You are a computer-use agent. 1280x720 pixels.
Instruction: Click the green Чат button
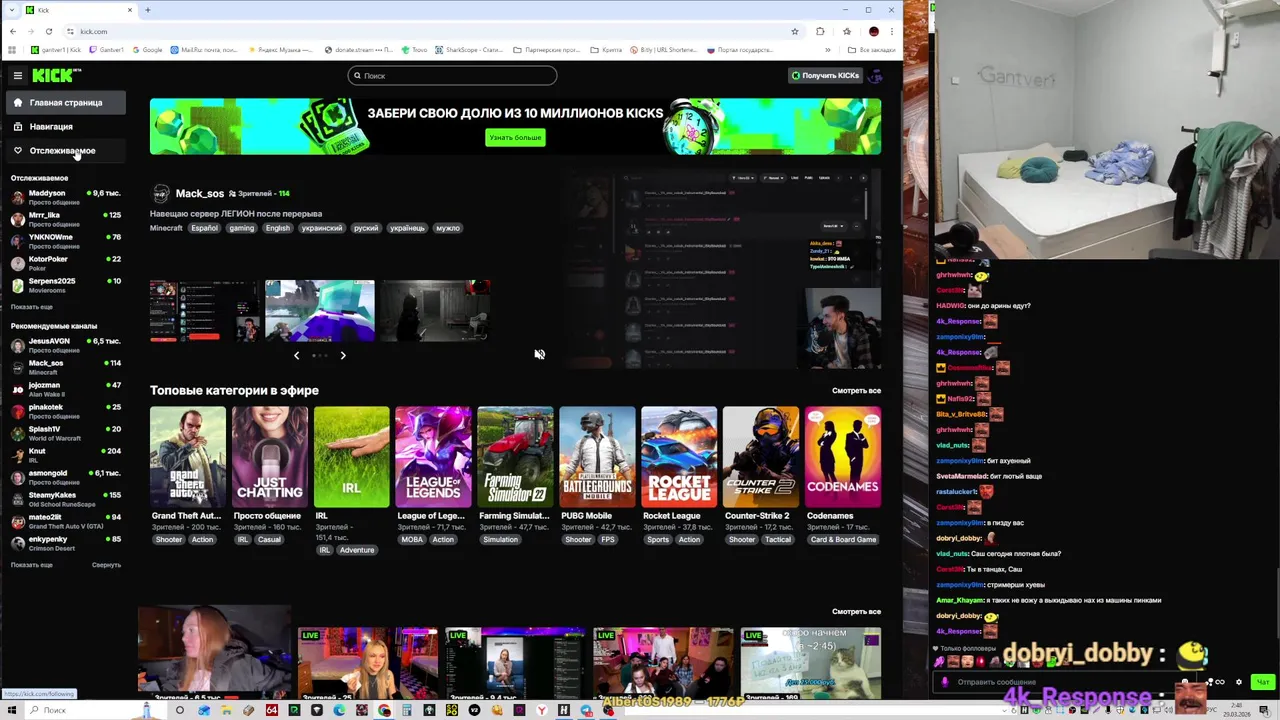1263,682
